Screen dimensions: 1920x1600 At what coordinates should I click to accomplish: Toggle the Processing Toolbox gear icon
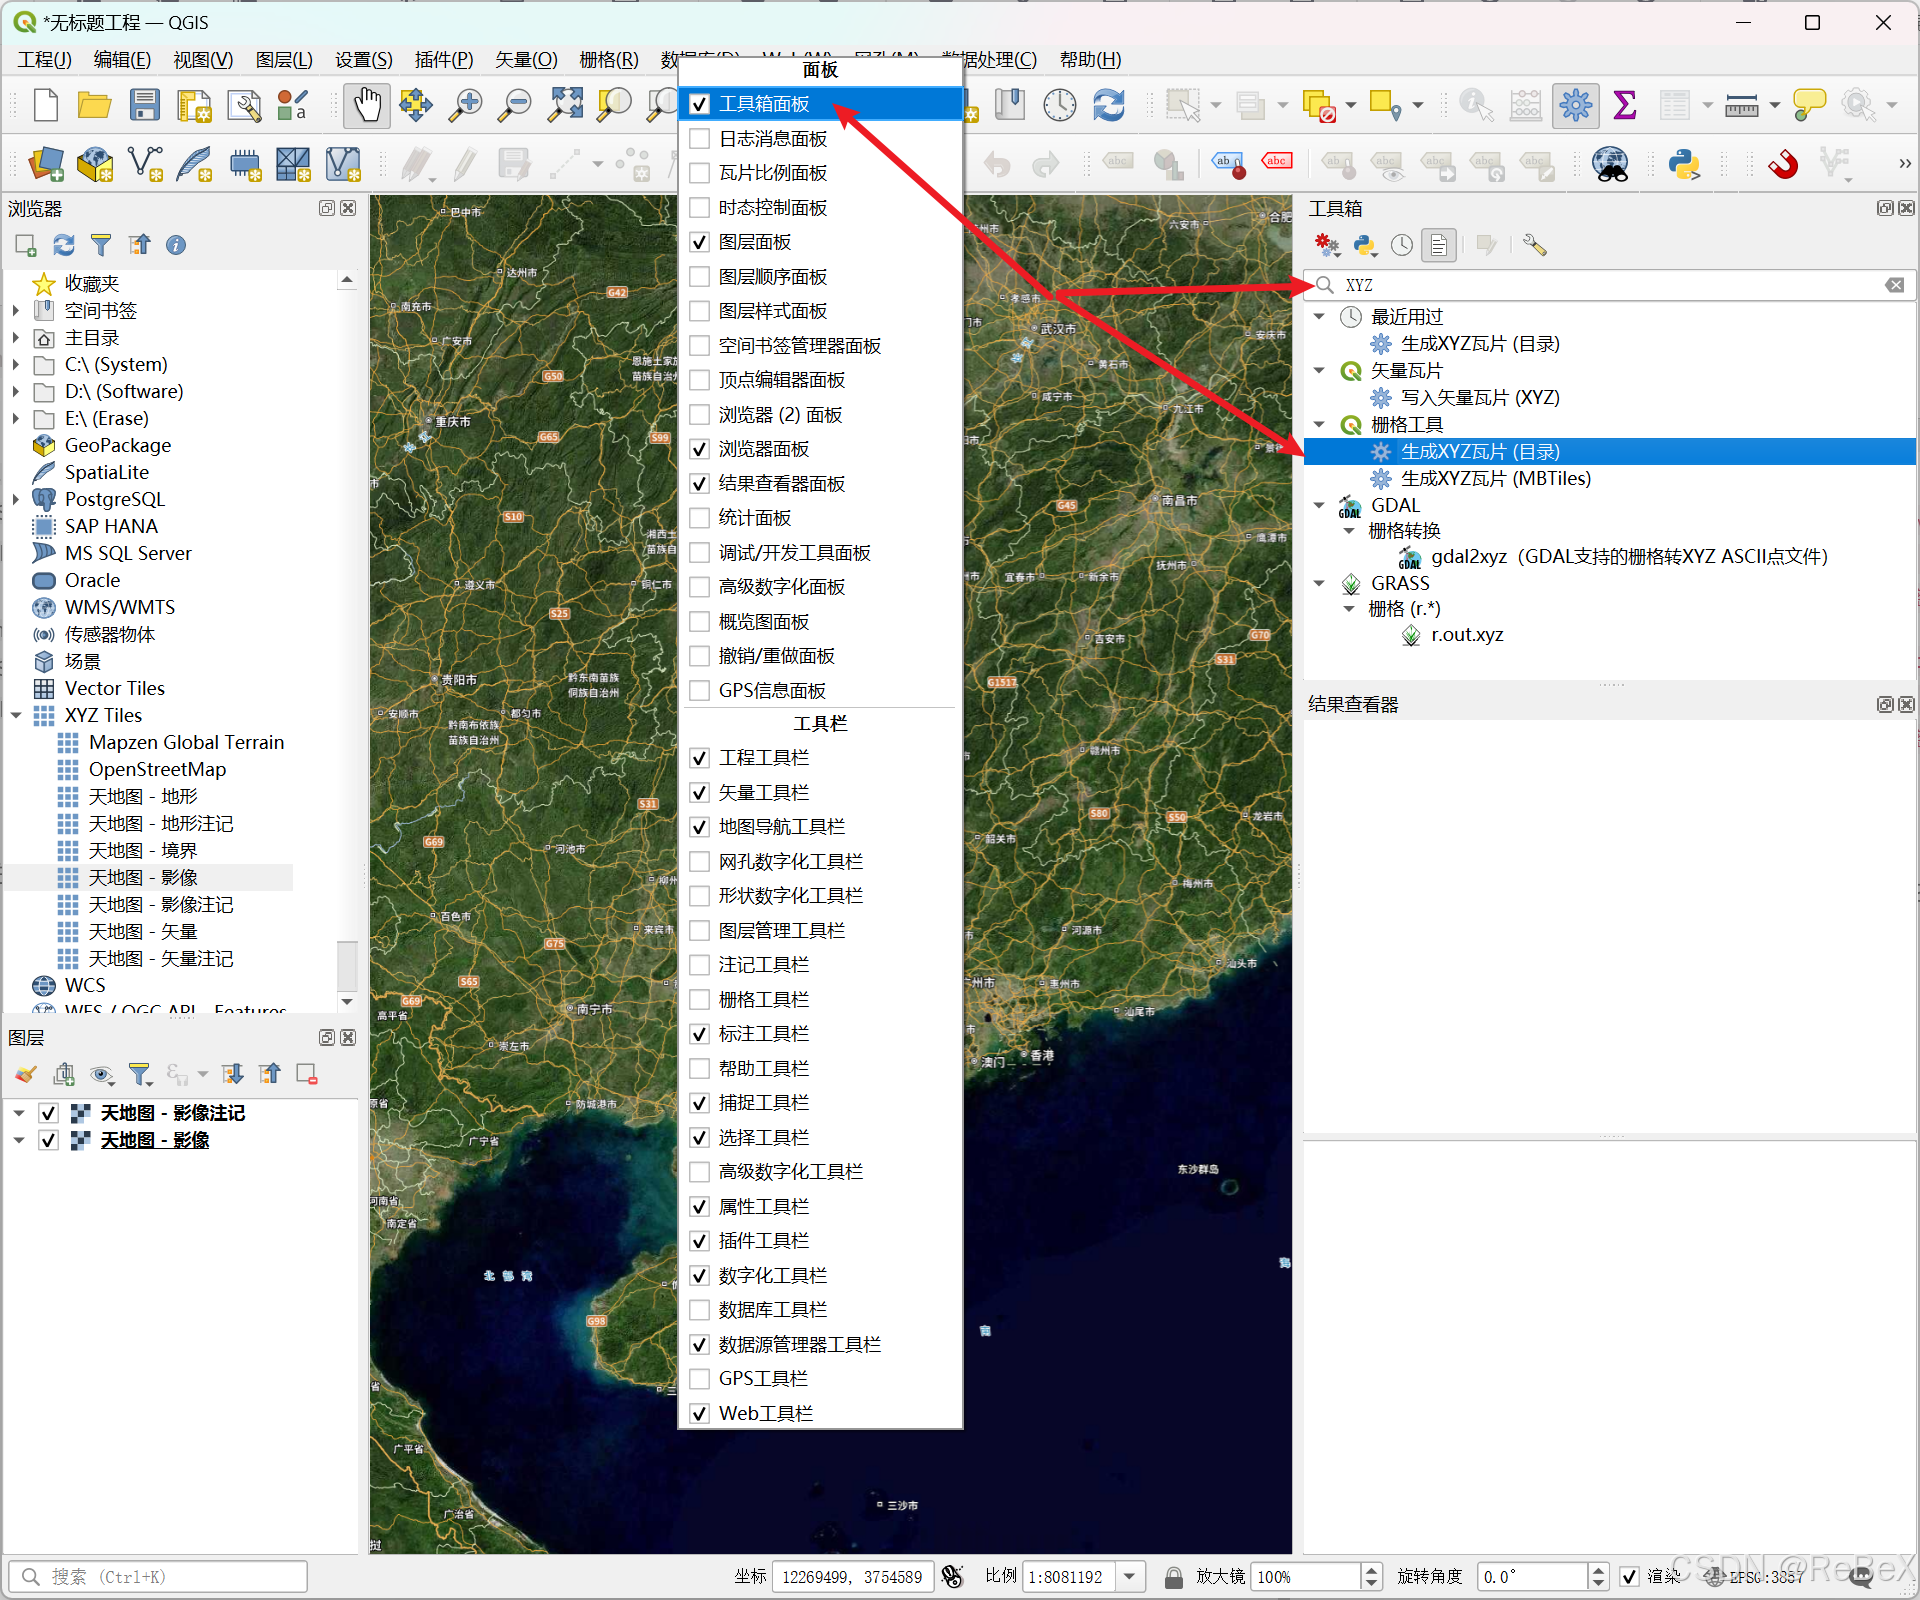click(1575, 105)
